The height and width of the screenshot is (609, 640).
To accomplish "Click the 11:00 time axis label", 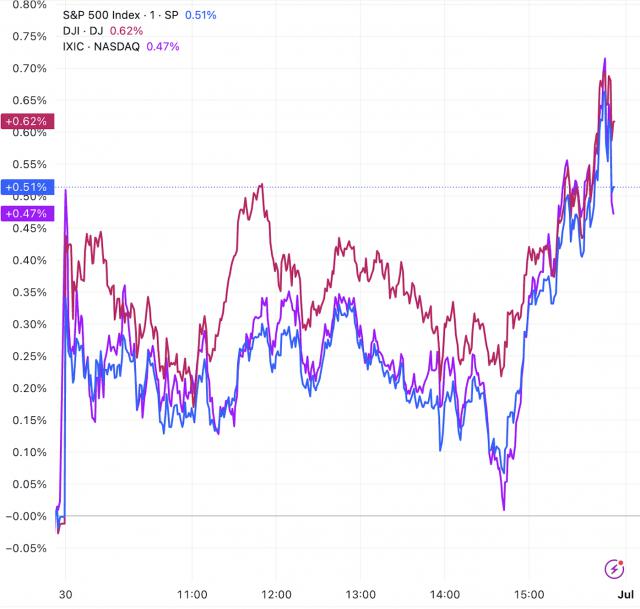I will tap(191, 592).
